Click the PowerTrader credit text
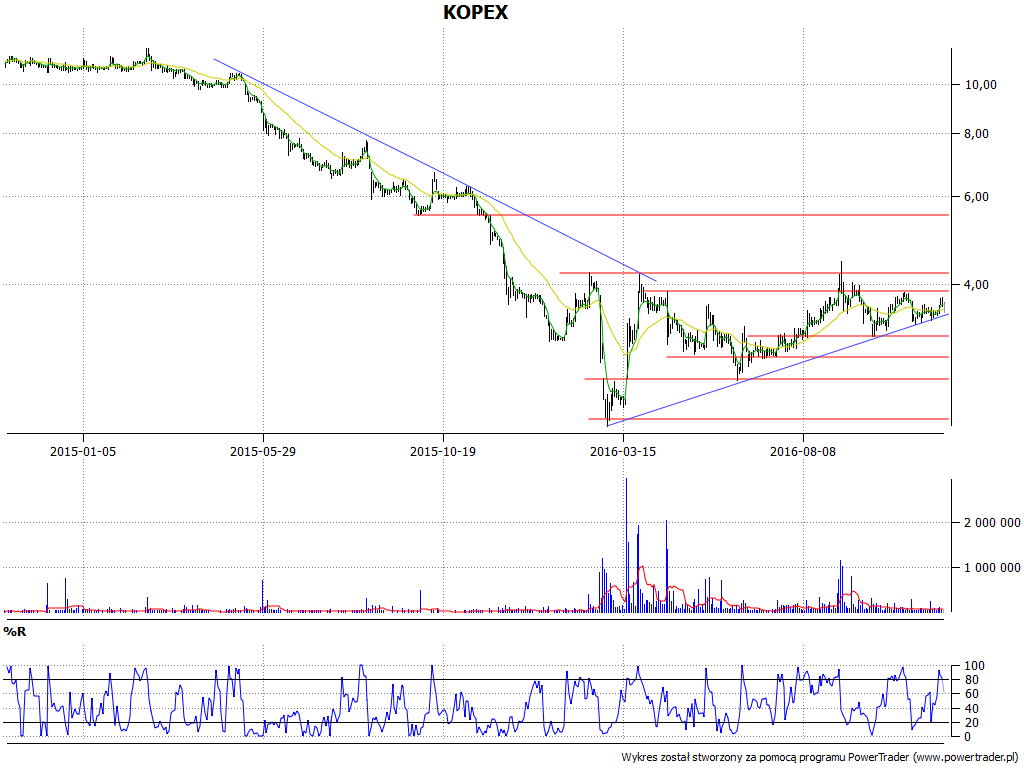This screenshot has height=768, width=1024. click(819, 757)
